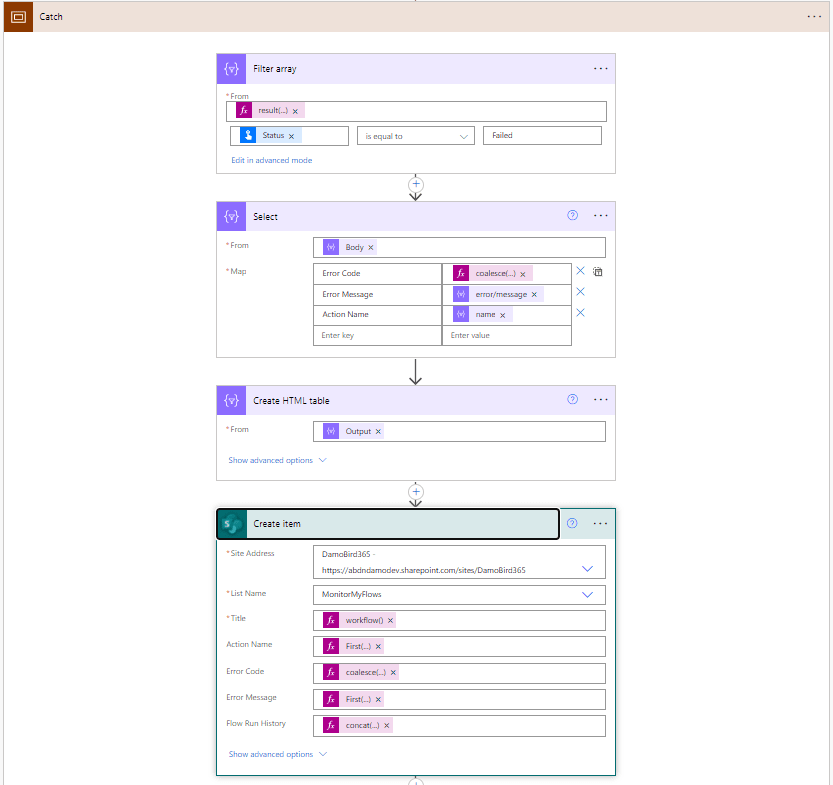The image size is (833, 785).
Task: Click the 'Enter key' input field in Select Map
Action: pyautogui.click(x=377, y=334)
